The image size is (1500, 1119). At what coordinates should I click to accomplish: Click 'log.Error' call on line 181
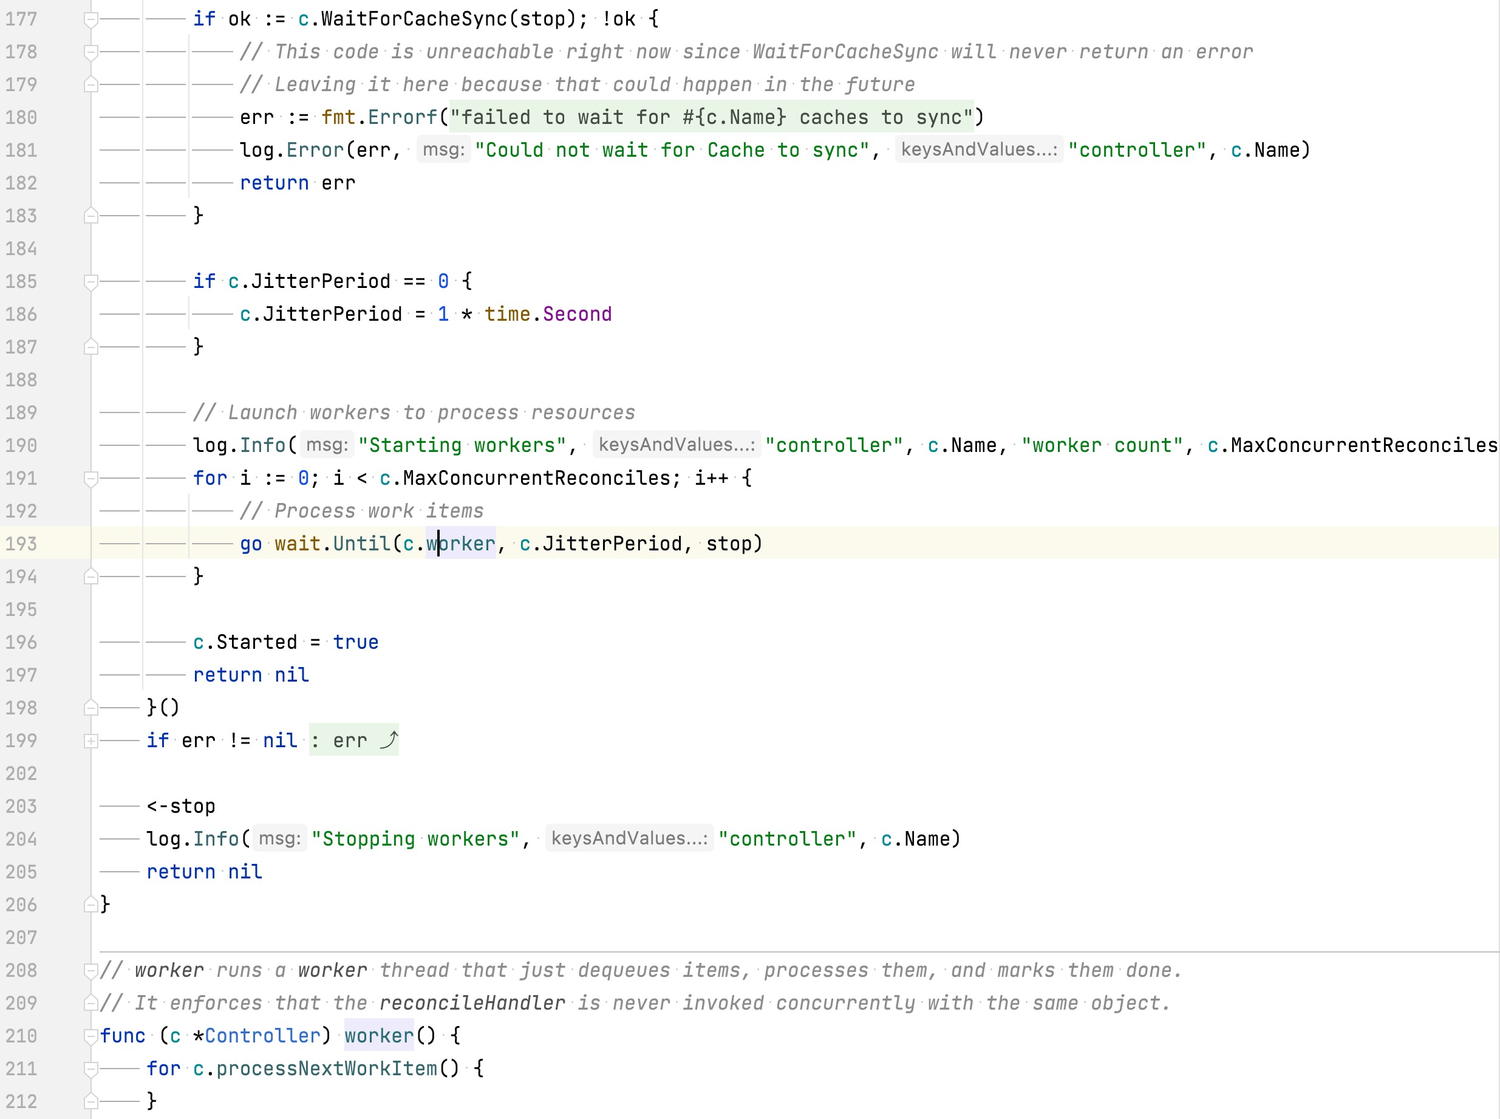pos(292,150)
